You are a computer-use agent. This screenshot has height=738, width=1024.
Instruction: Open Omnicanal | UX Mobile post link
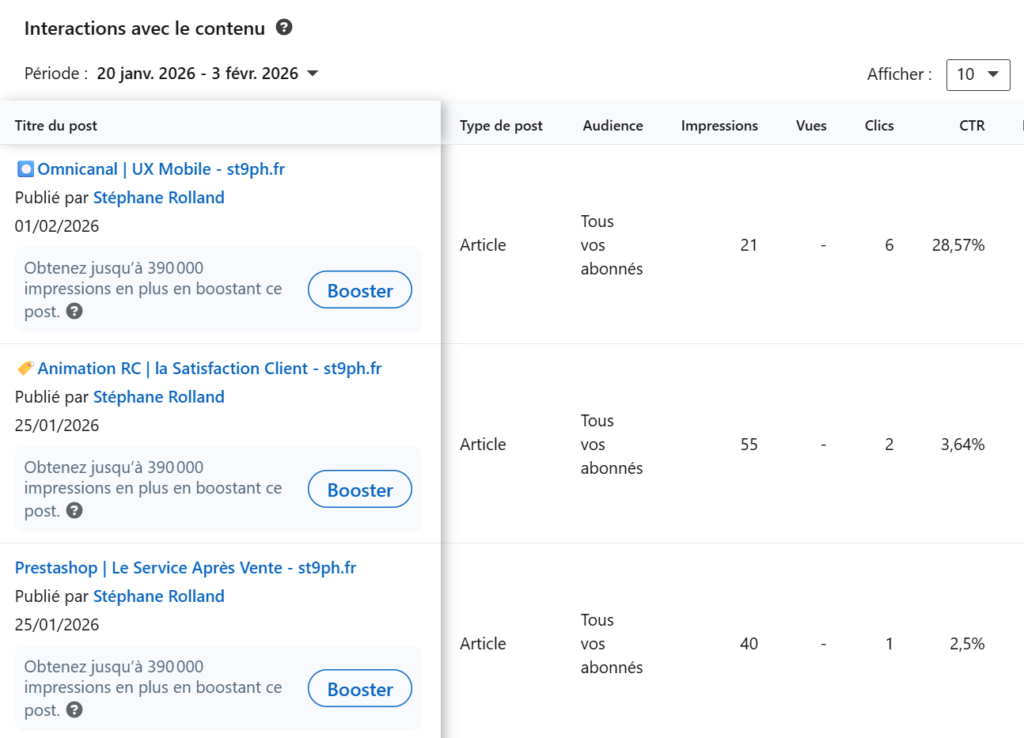coord(160,169)
